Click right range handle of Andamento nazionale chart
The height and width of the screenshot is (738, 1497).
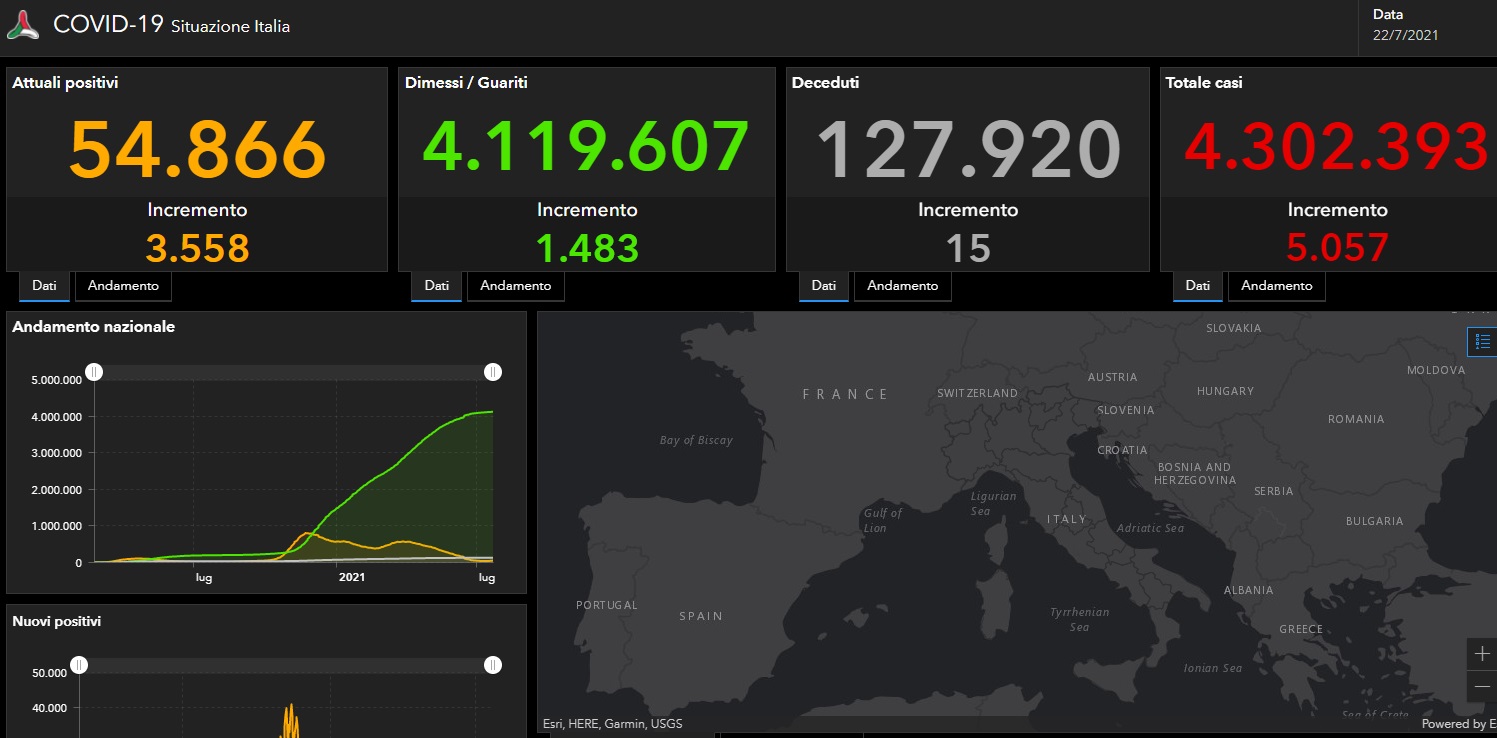point(493,372)
